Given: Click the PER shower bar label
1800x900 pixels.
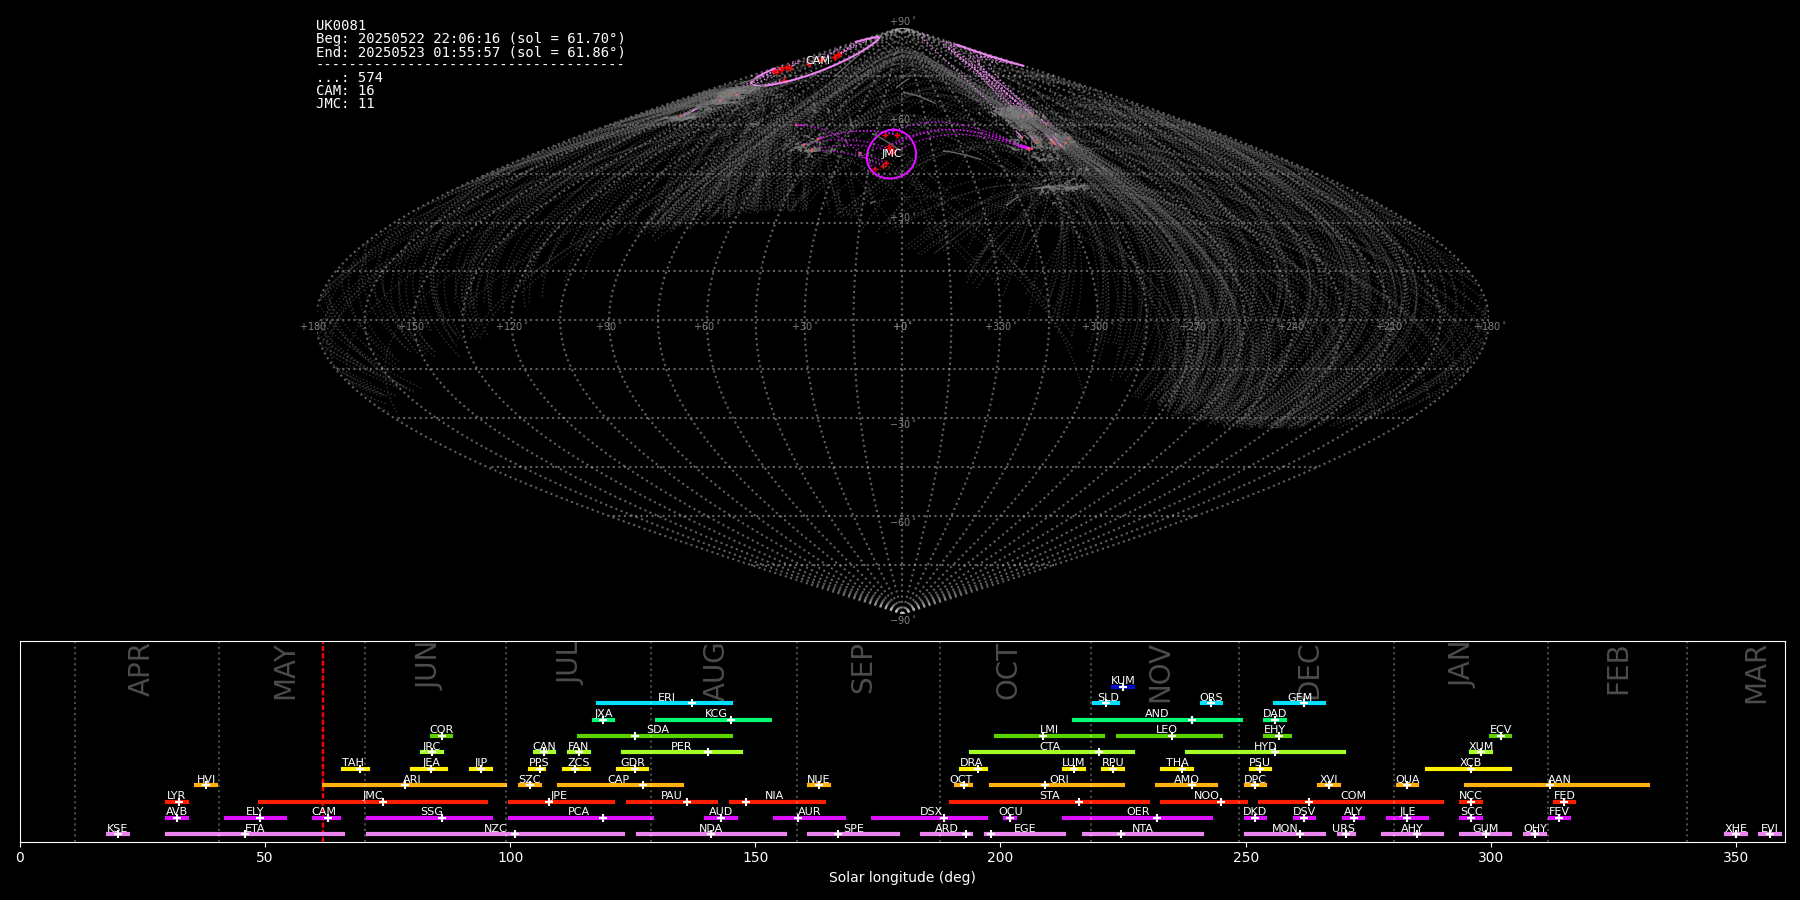Looking at the screenshot, I should coord(681,747).
